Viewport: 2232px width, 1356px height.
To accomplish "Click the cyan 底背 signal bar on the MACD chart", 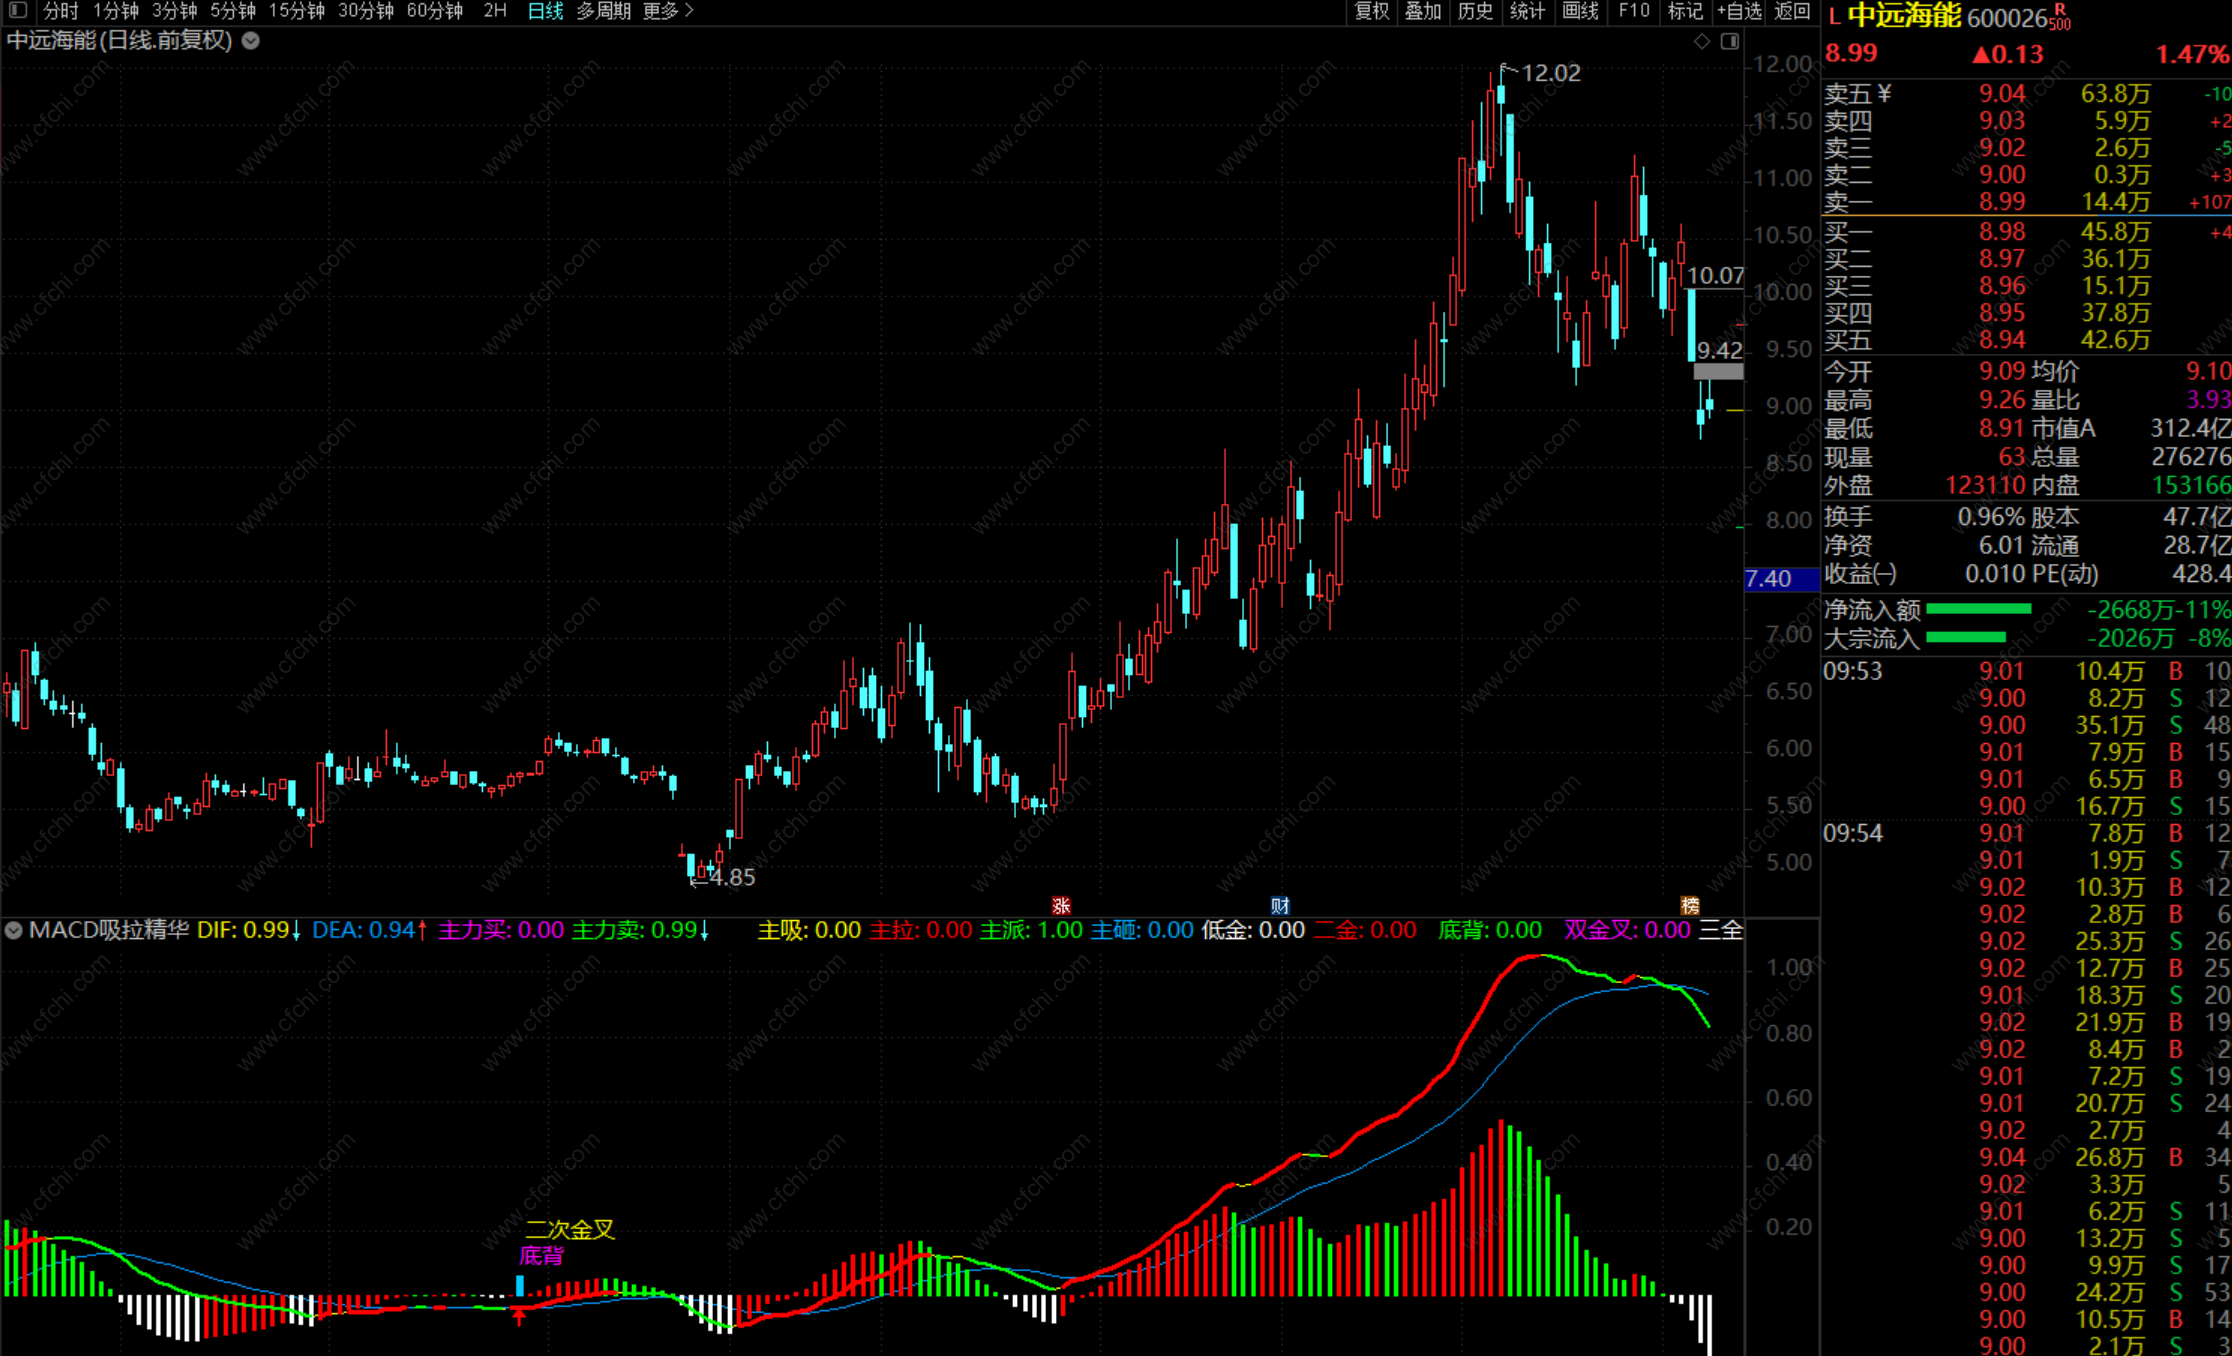I will tap(520, 1284).
